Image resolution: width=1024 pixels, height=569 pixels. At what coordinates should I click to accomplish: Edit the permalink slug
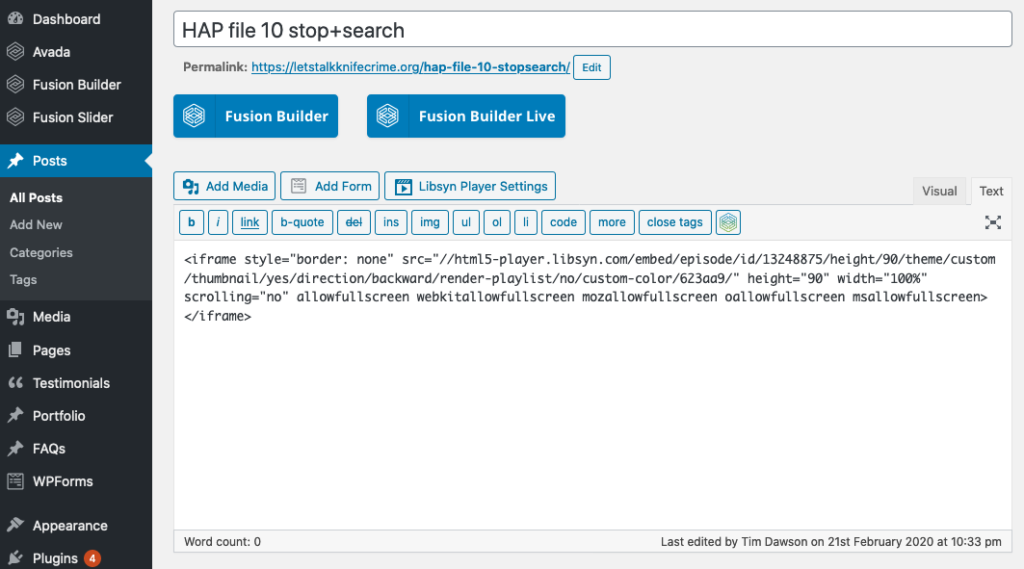tap(592, 67)
